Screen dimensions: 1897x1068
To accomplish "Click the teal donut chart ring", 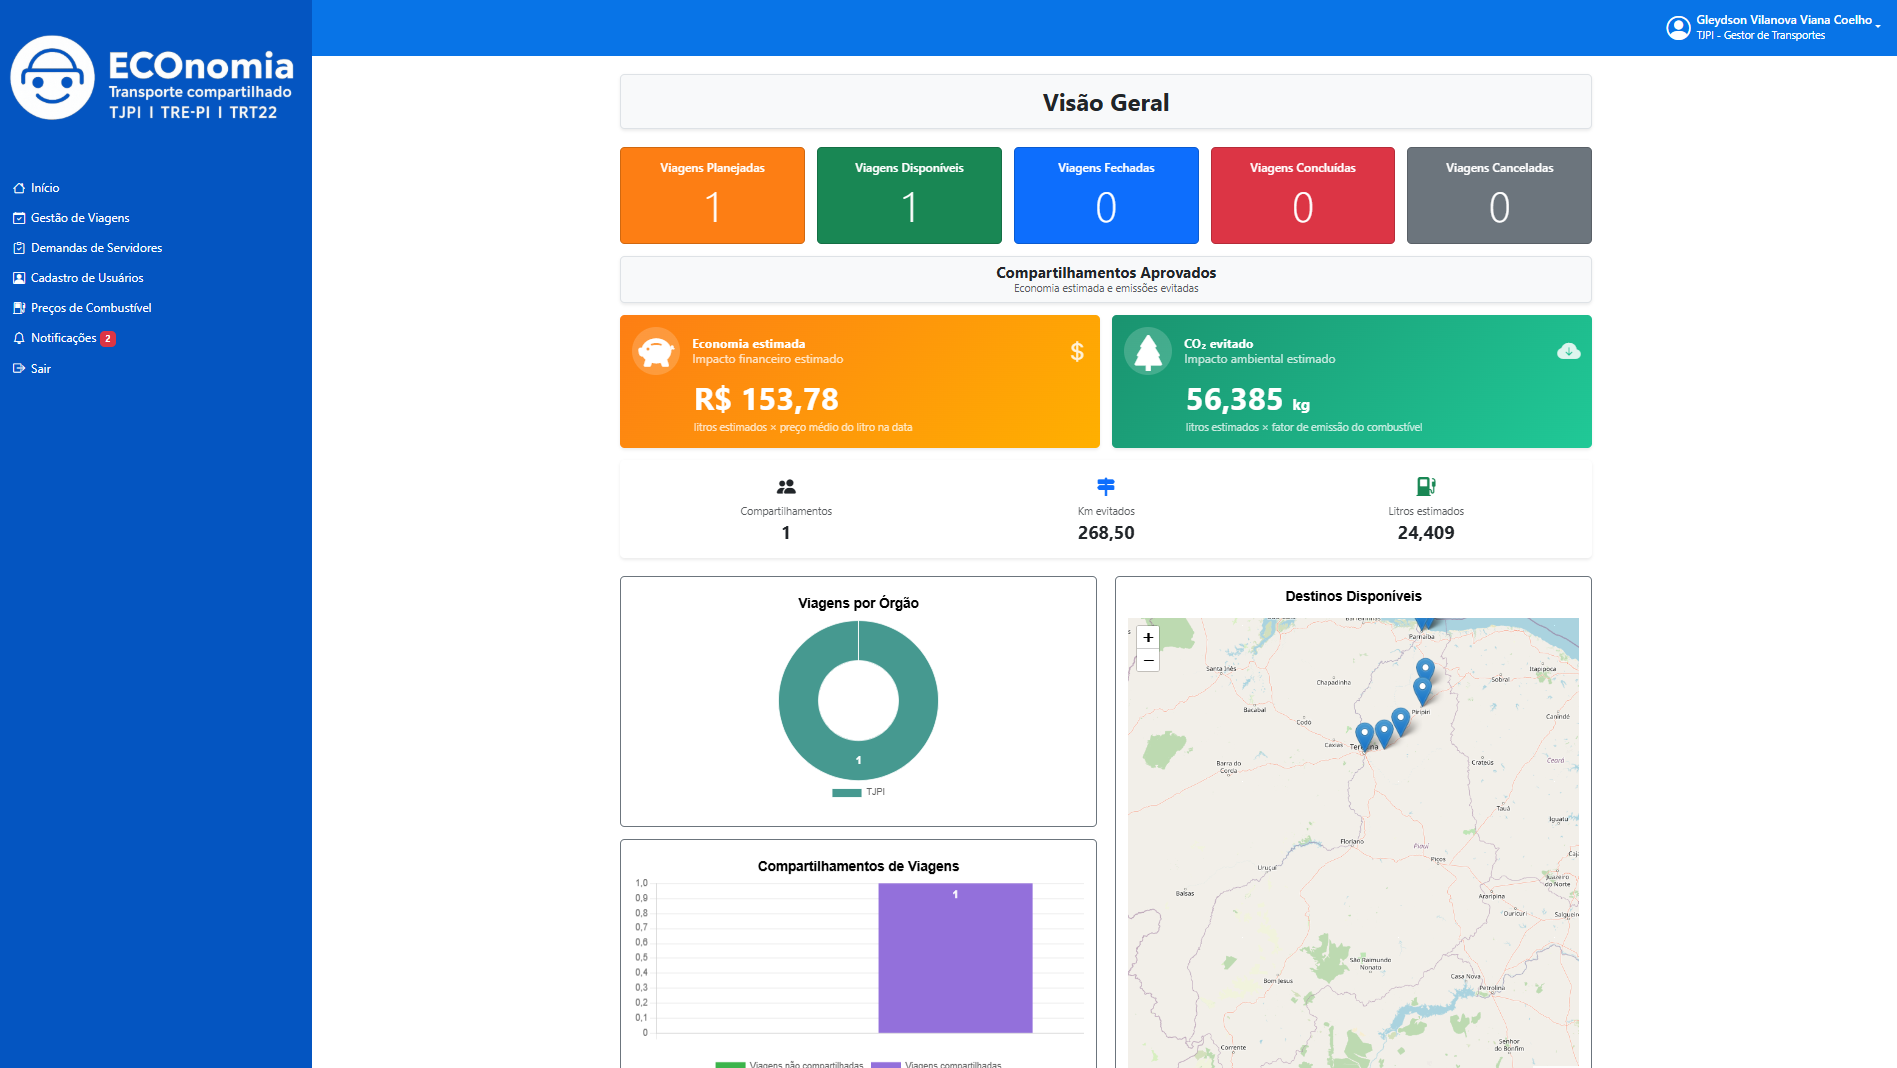I will (800, 700).
